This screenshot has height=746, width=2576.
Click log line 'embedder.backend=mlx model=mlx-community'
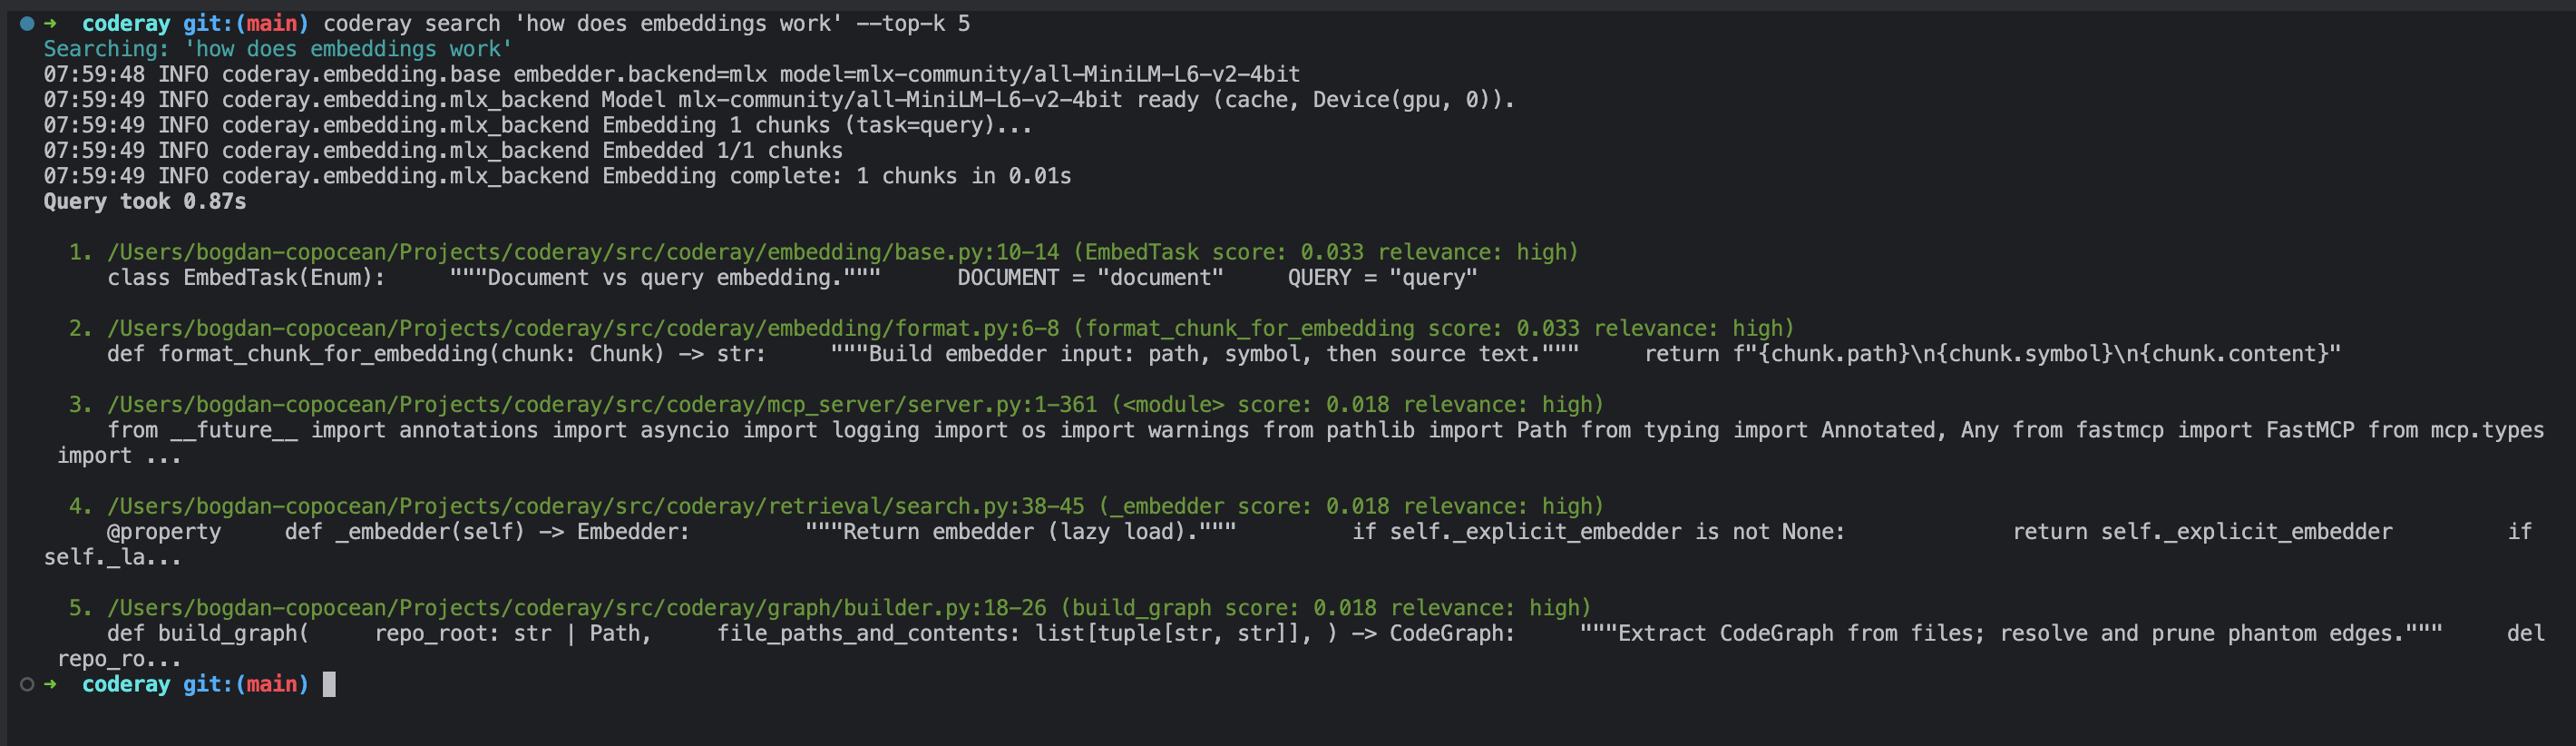pyautogui.click(x=672, y=75)
